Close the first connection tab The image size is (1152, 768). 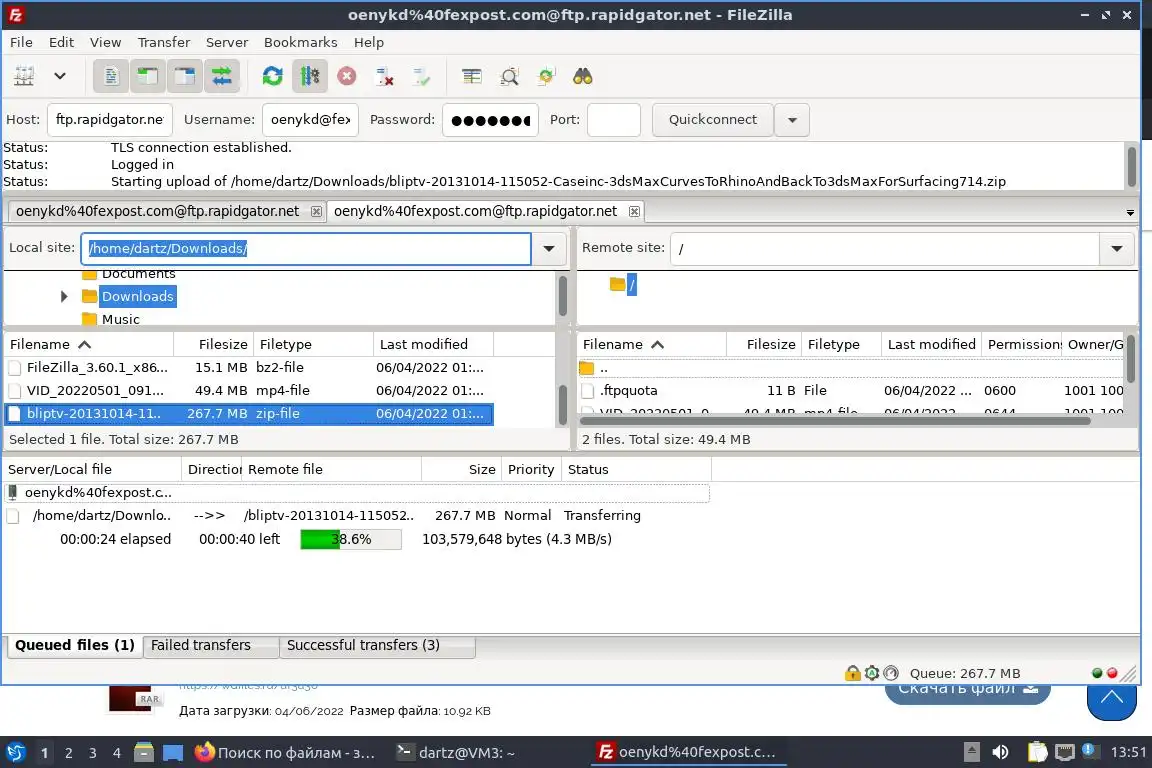[316, 212]
